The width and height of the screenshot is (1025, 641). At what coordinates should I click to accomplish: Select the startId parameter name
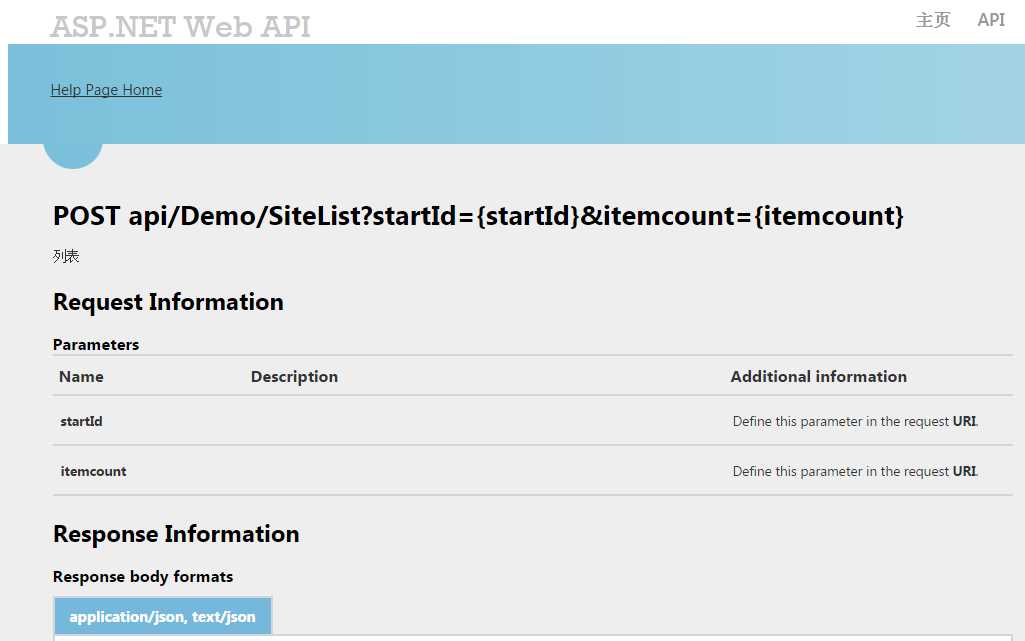(x=82, y=421)
